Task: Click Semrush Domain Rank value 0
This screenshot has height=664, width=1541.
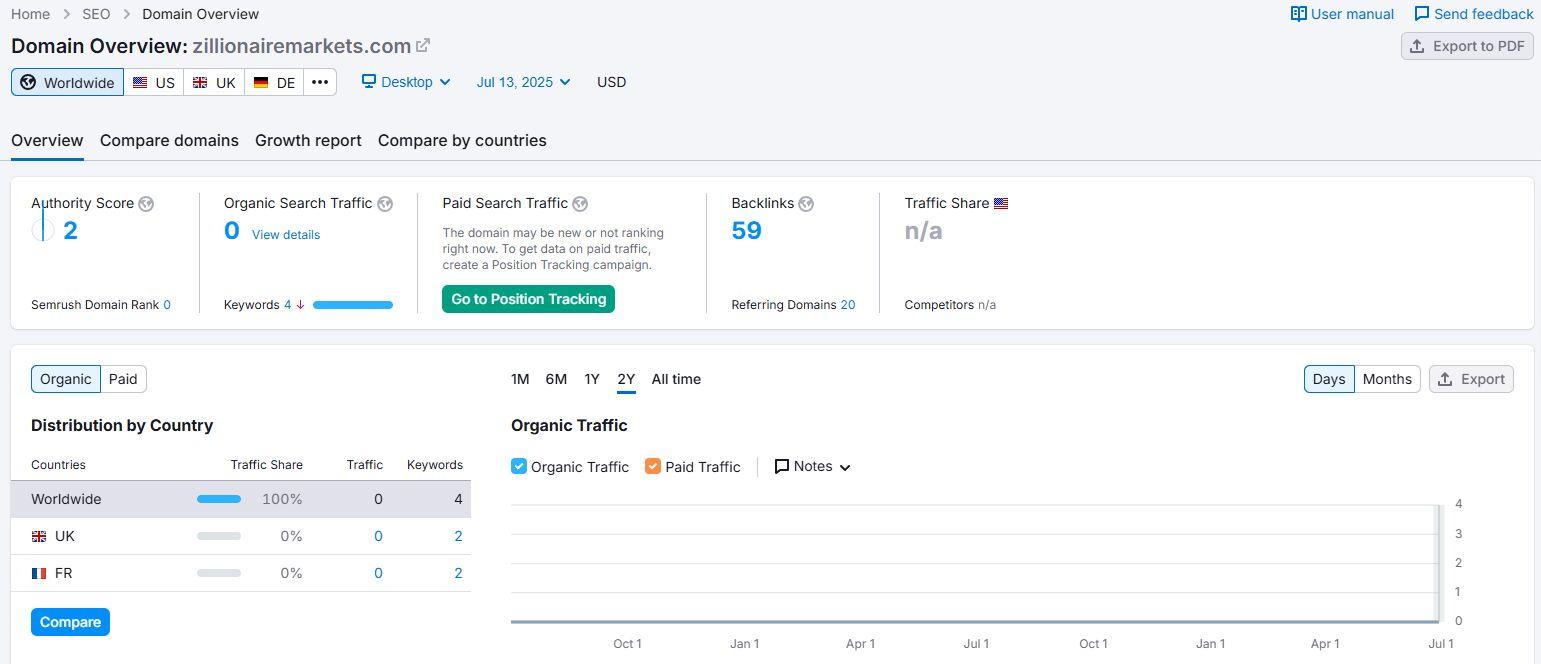Action: coord(167,305)
